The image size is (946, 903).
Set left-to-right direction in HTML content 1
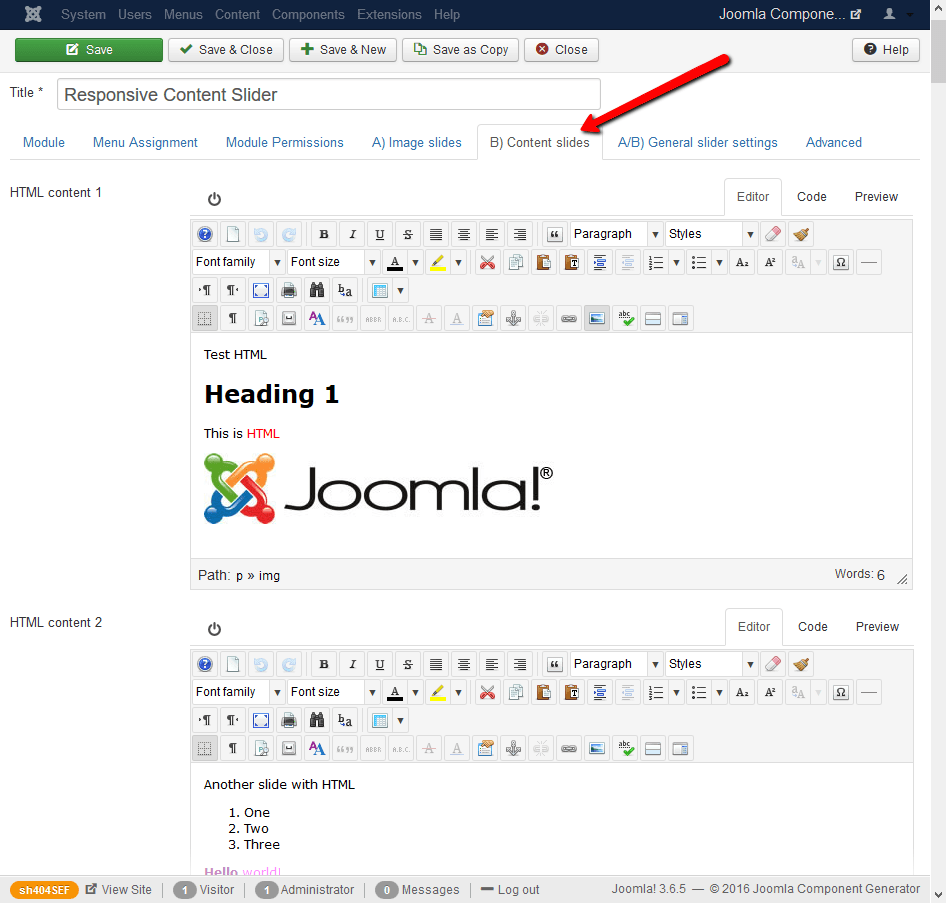pos(205,291)
